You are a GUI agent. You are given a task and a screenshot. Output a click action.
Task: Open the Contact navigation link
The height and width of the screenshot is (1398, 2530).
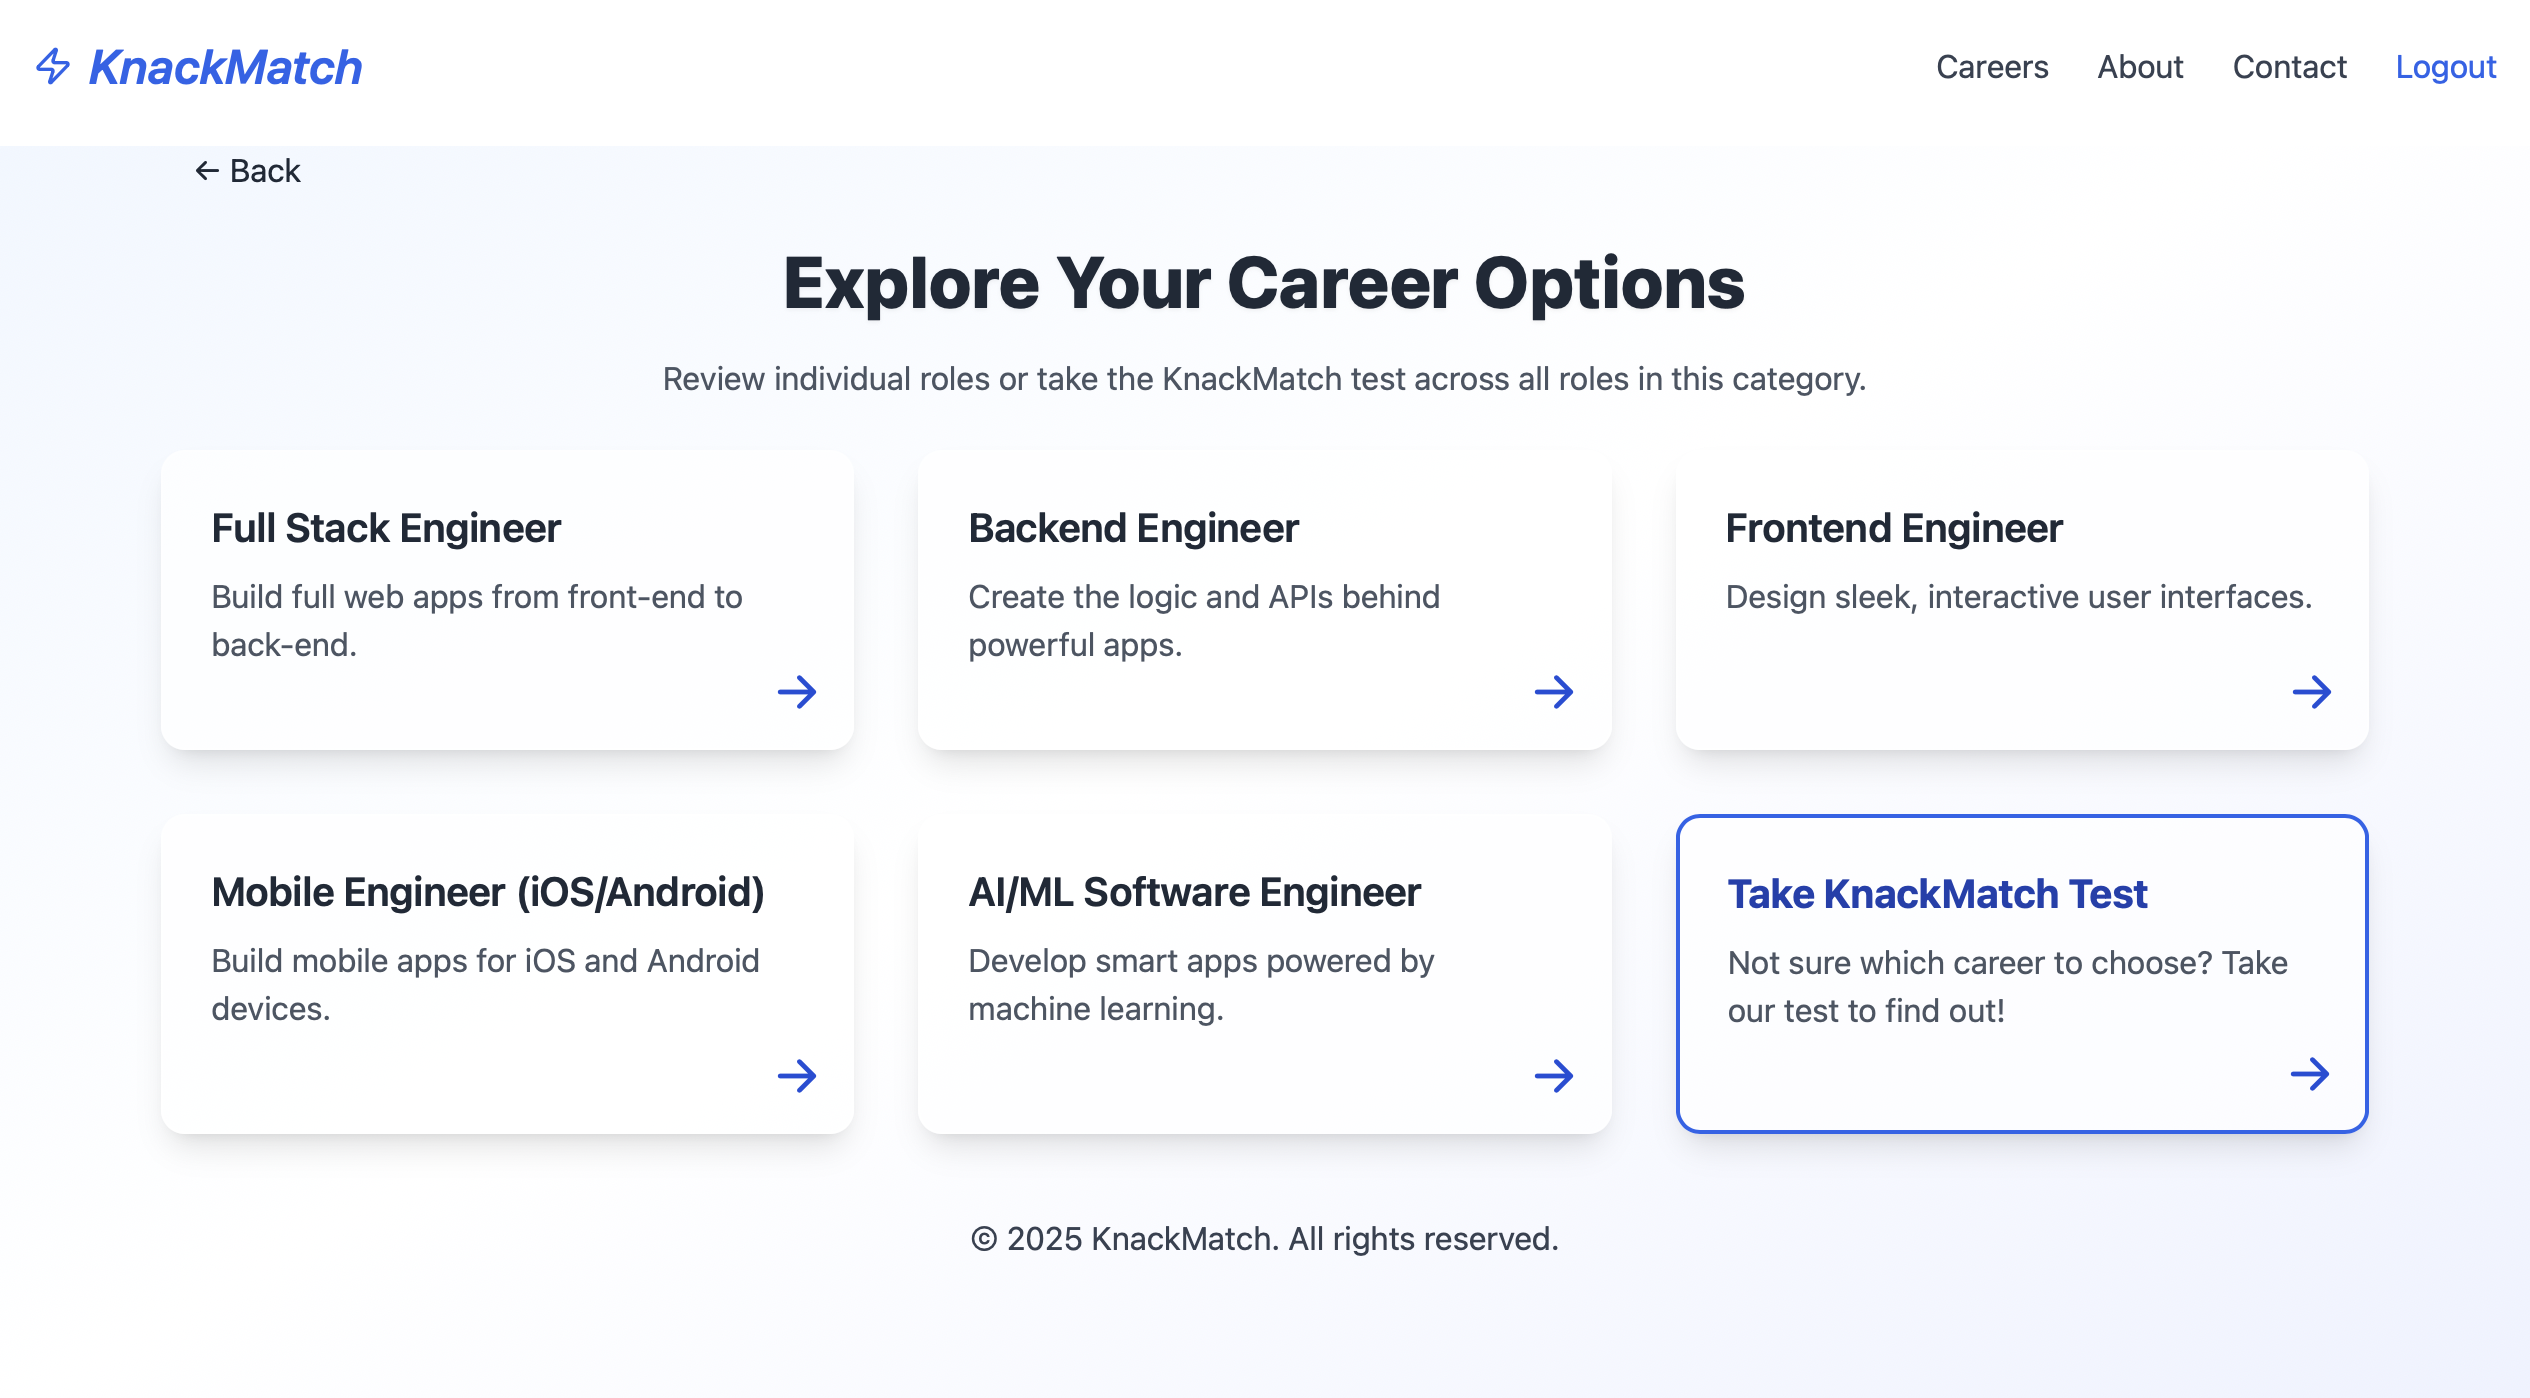pos(2289,67)
